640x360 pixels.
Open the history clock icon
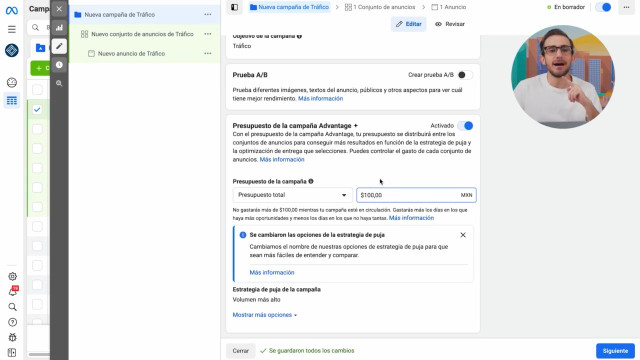tap(59, 65)
